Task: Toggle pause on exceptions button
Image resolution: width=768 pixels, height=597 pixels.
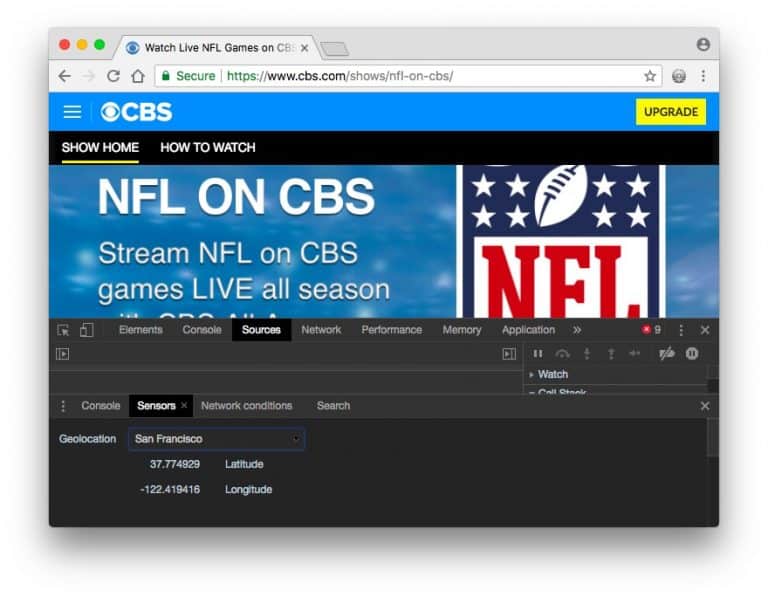Action: tap(691, 353)
